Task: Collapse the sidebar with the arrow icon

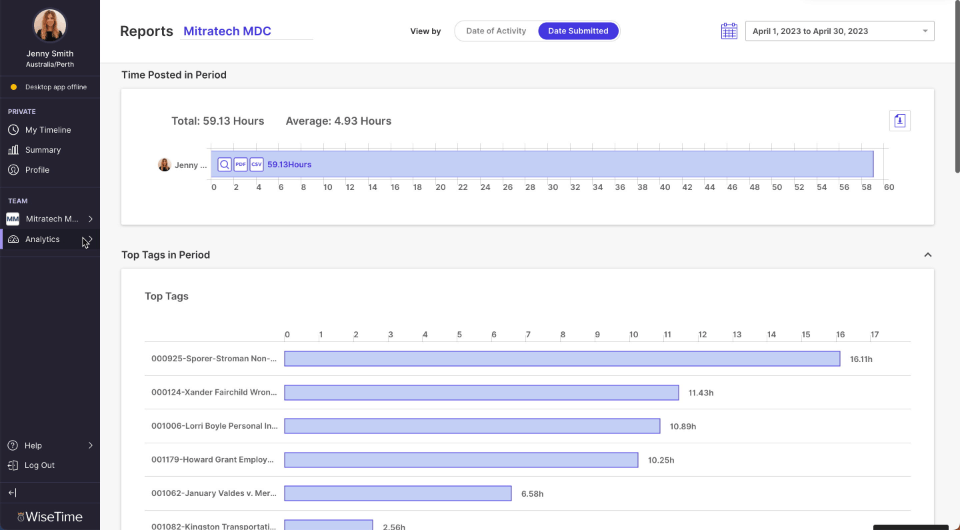Action: pyautogui.click(x=13, y=493)
